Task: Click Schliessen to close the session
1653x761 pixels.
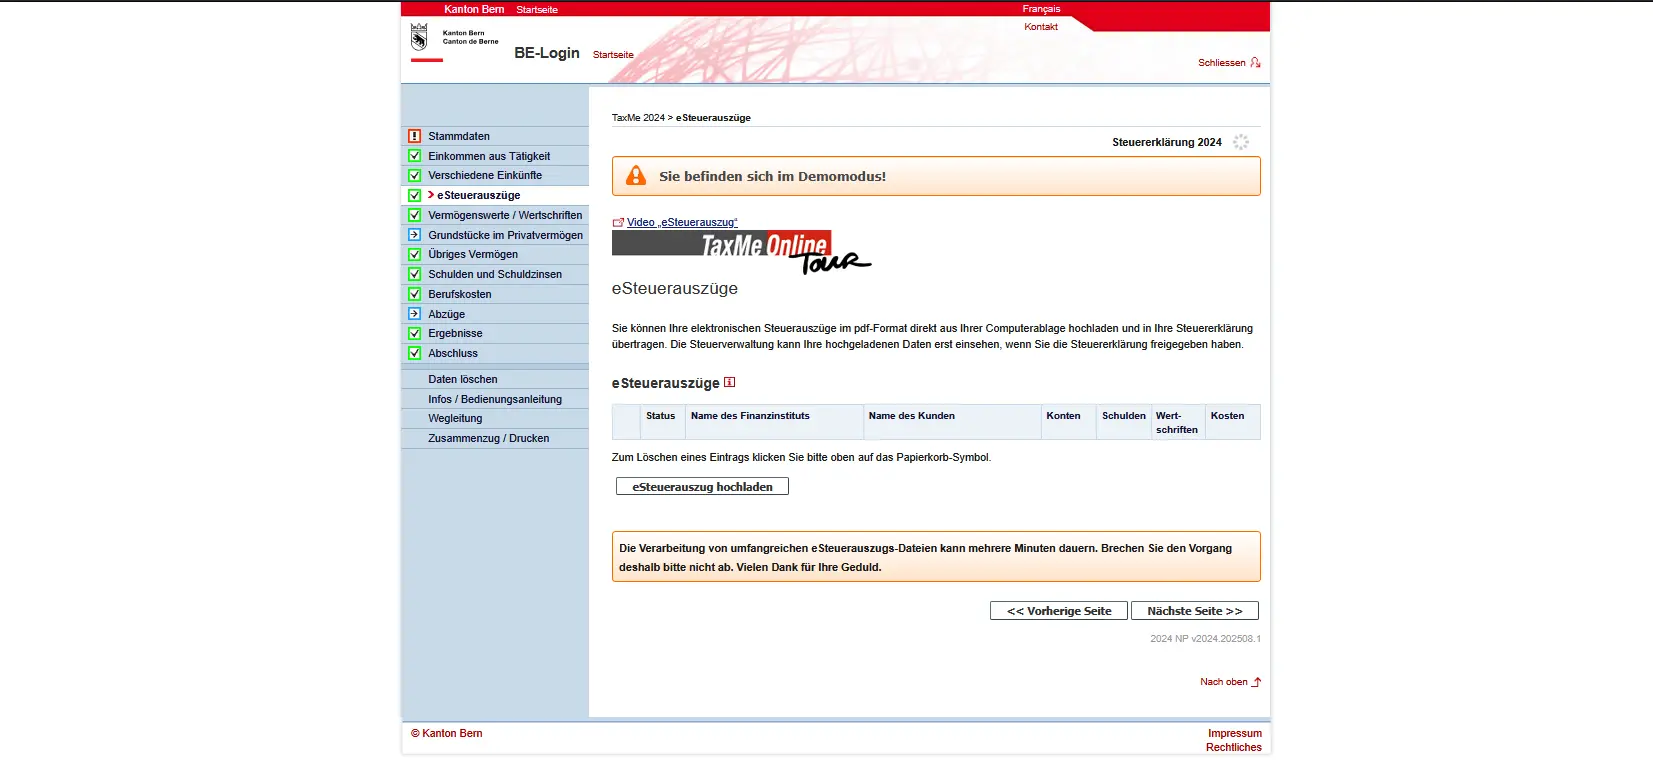Action: tap(1222, 62)
